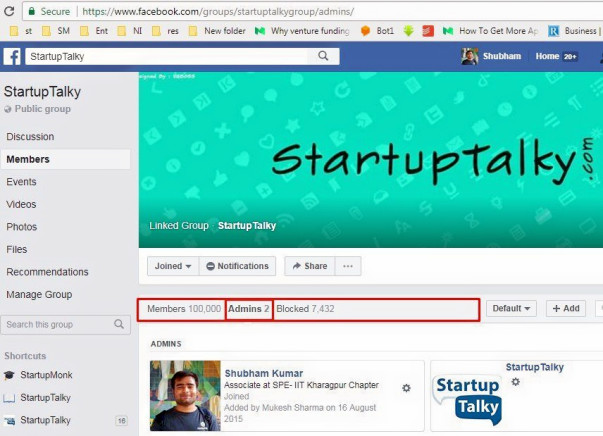This screenshot has height=436, width=603.
Task: Open the Bot1 bookmark
Action: (377, 31)
